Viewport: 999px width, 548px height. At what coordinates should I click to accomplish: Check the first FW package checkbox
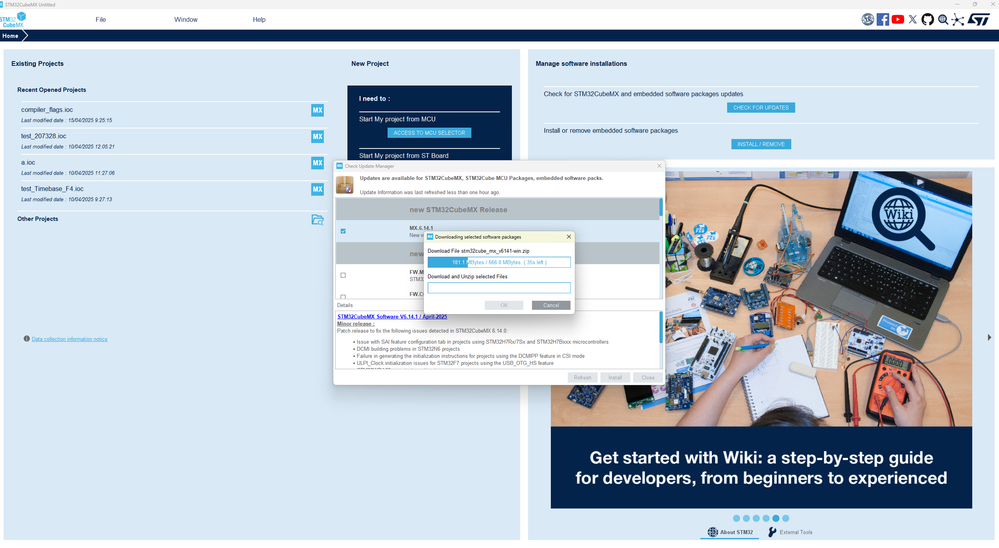343,275
